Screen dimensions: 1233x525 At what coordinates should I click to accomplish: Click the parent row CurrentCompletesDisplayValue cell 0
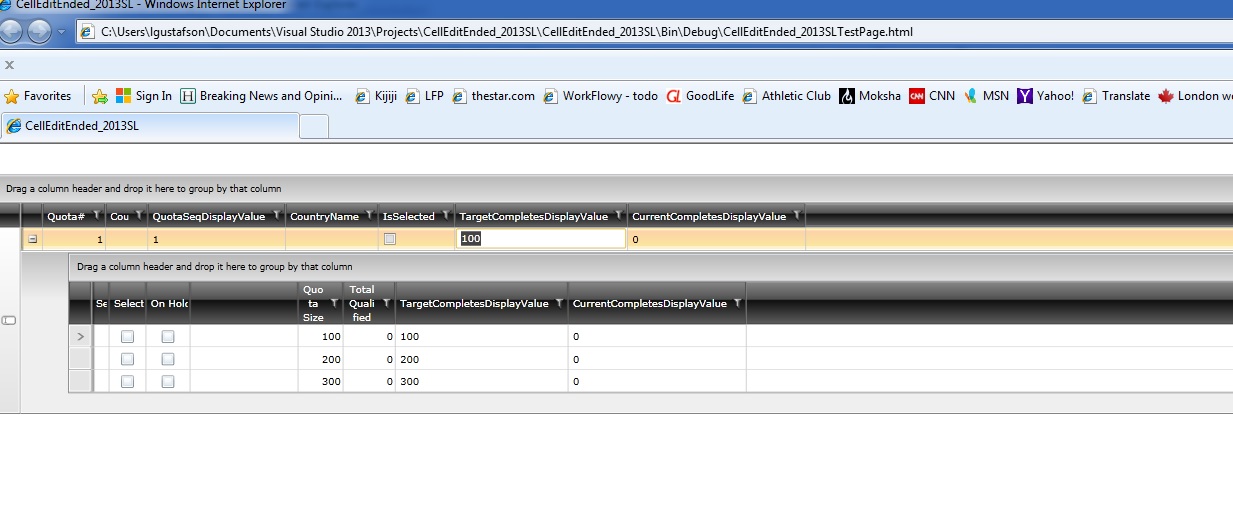click(716, 239)
